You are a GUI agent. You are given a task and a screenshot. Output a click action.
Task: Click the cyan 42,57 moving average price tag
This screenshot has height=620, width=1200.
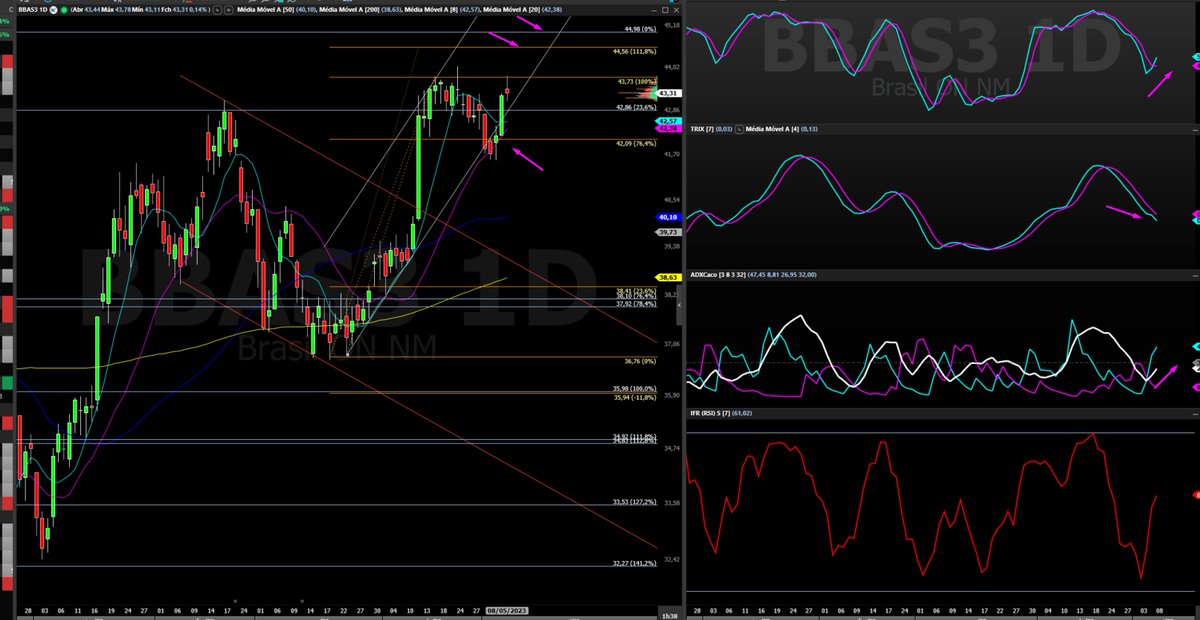pyautogui.click(x=668, y=120)
